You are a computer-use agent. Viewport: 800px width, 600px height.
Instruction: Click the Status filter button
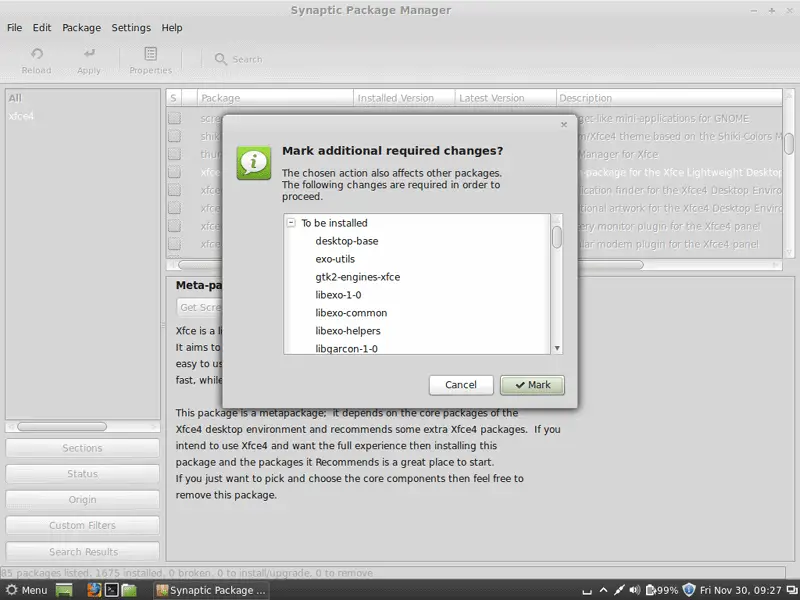tap(83, 474)
